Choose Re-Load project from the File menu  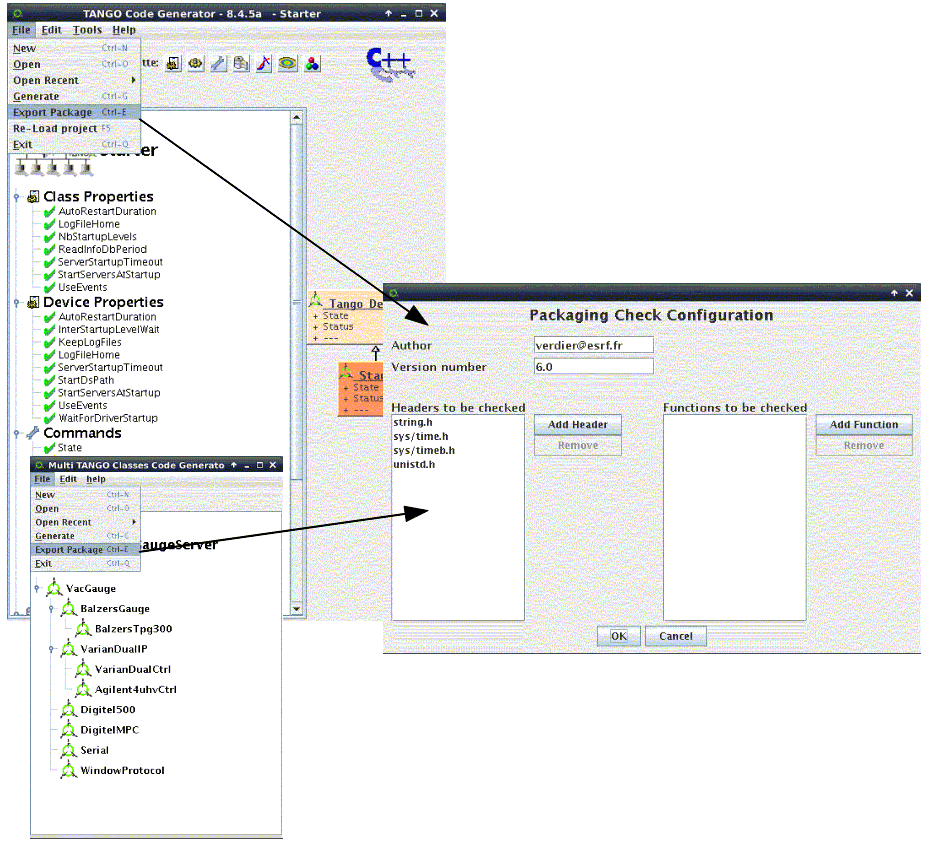74,128
